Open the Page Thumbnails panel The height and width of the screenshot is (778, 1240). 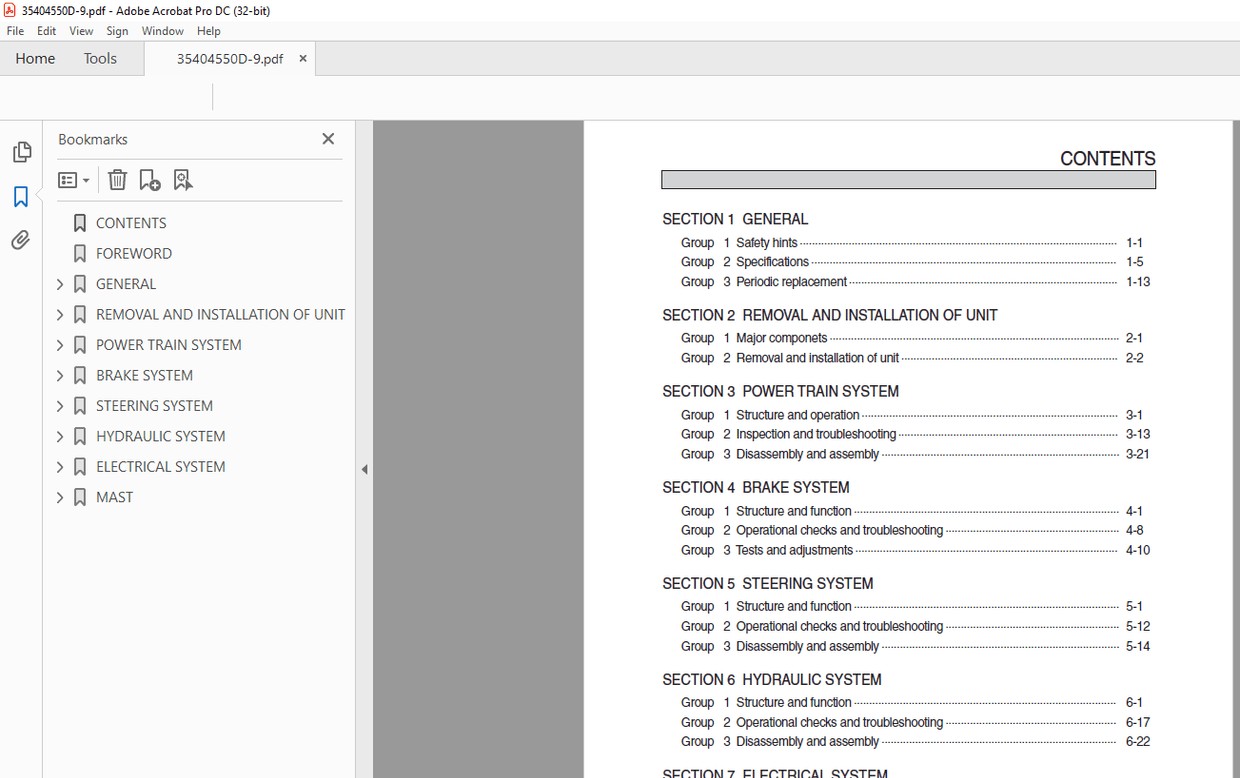tap(22, 151)
